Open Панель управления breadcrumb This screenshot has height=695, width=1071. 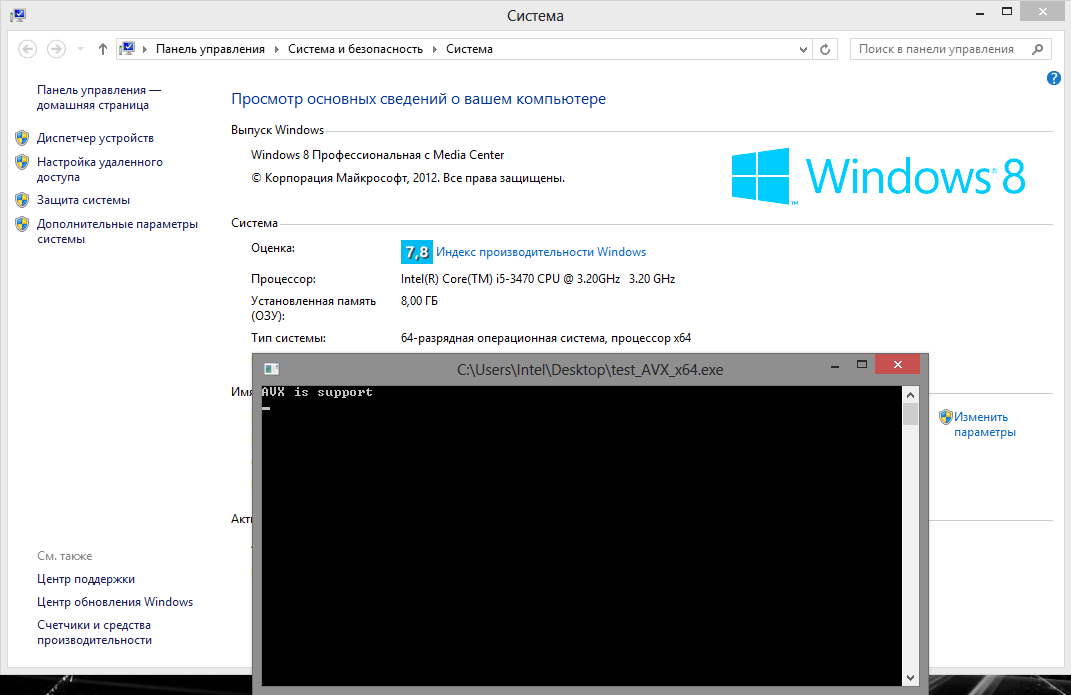(210, 49)
